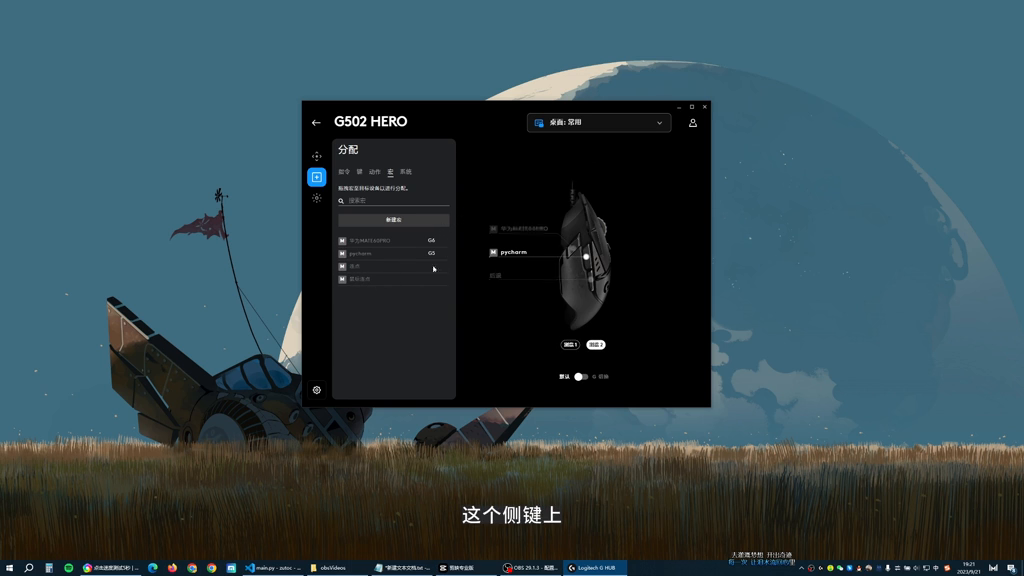The image size is (1024, 576).
Task: Open the user account profile icon
Action: coord(692,123)
